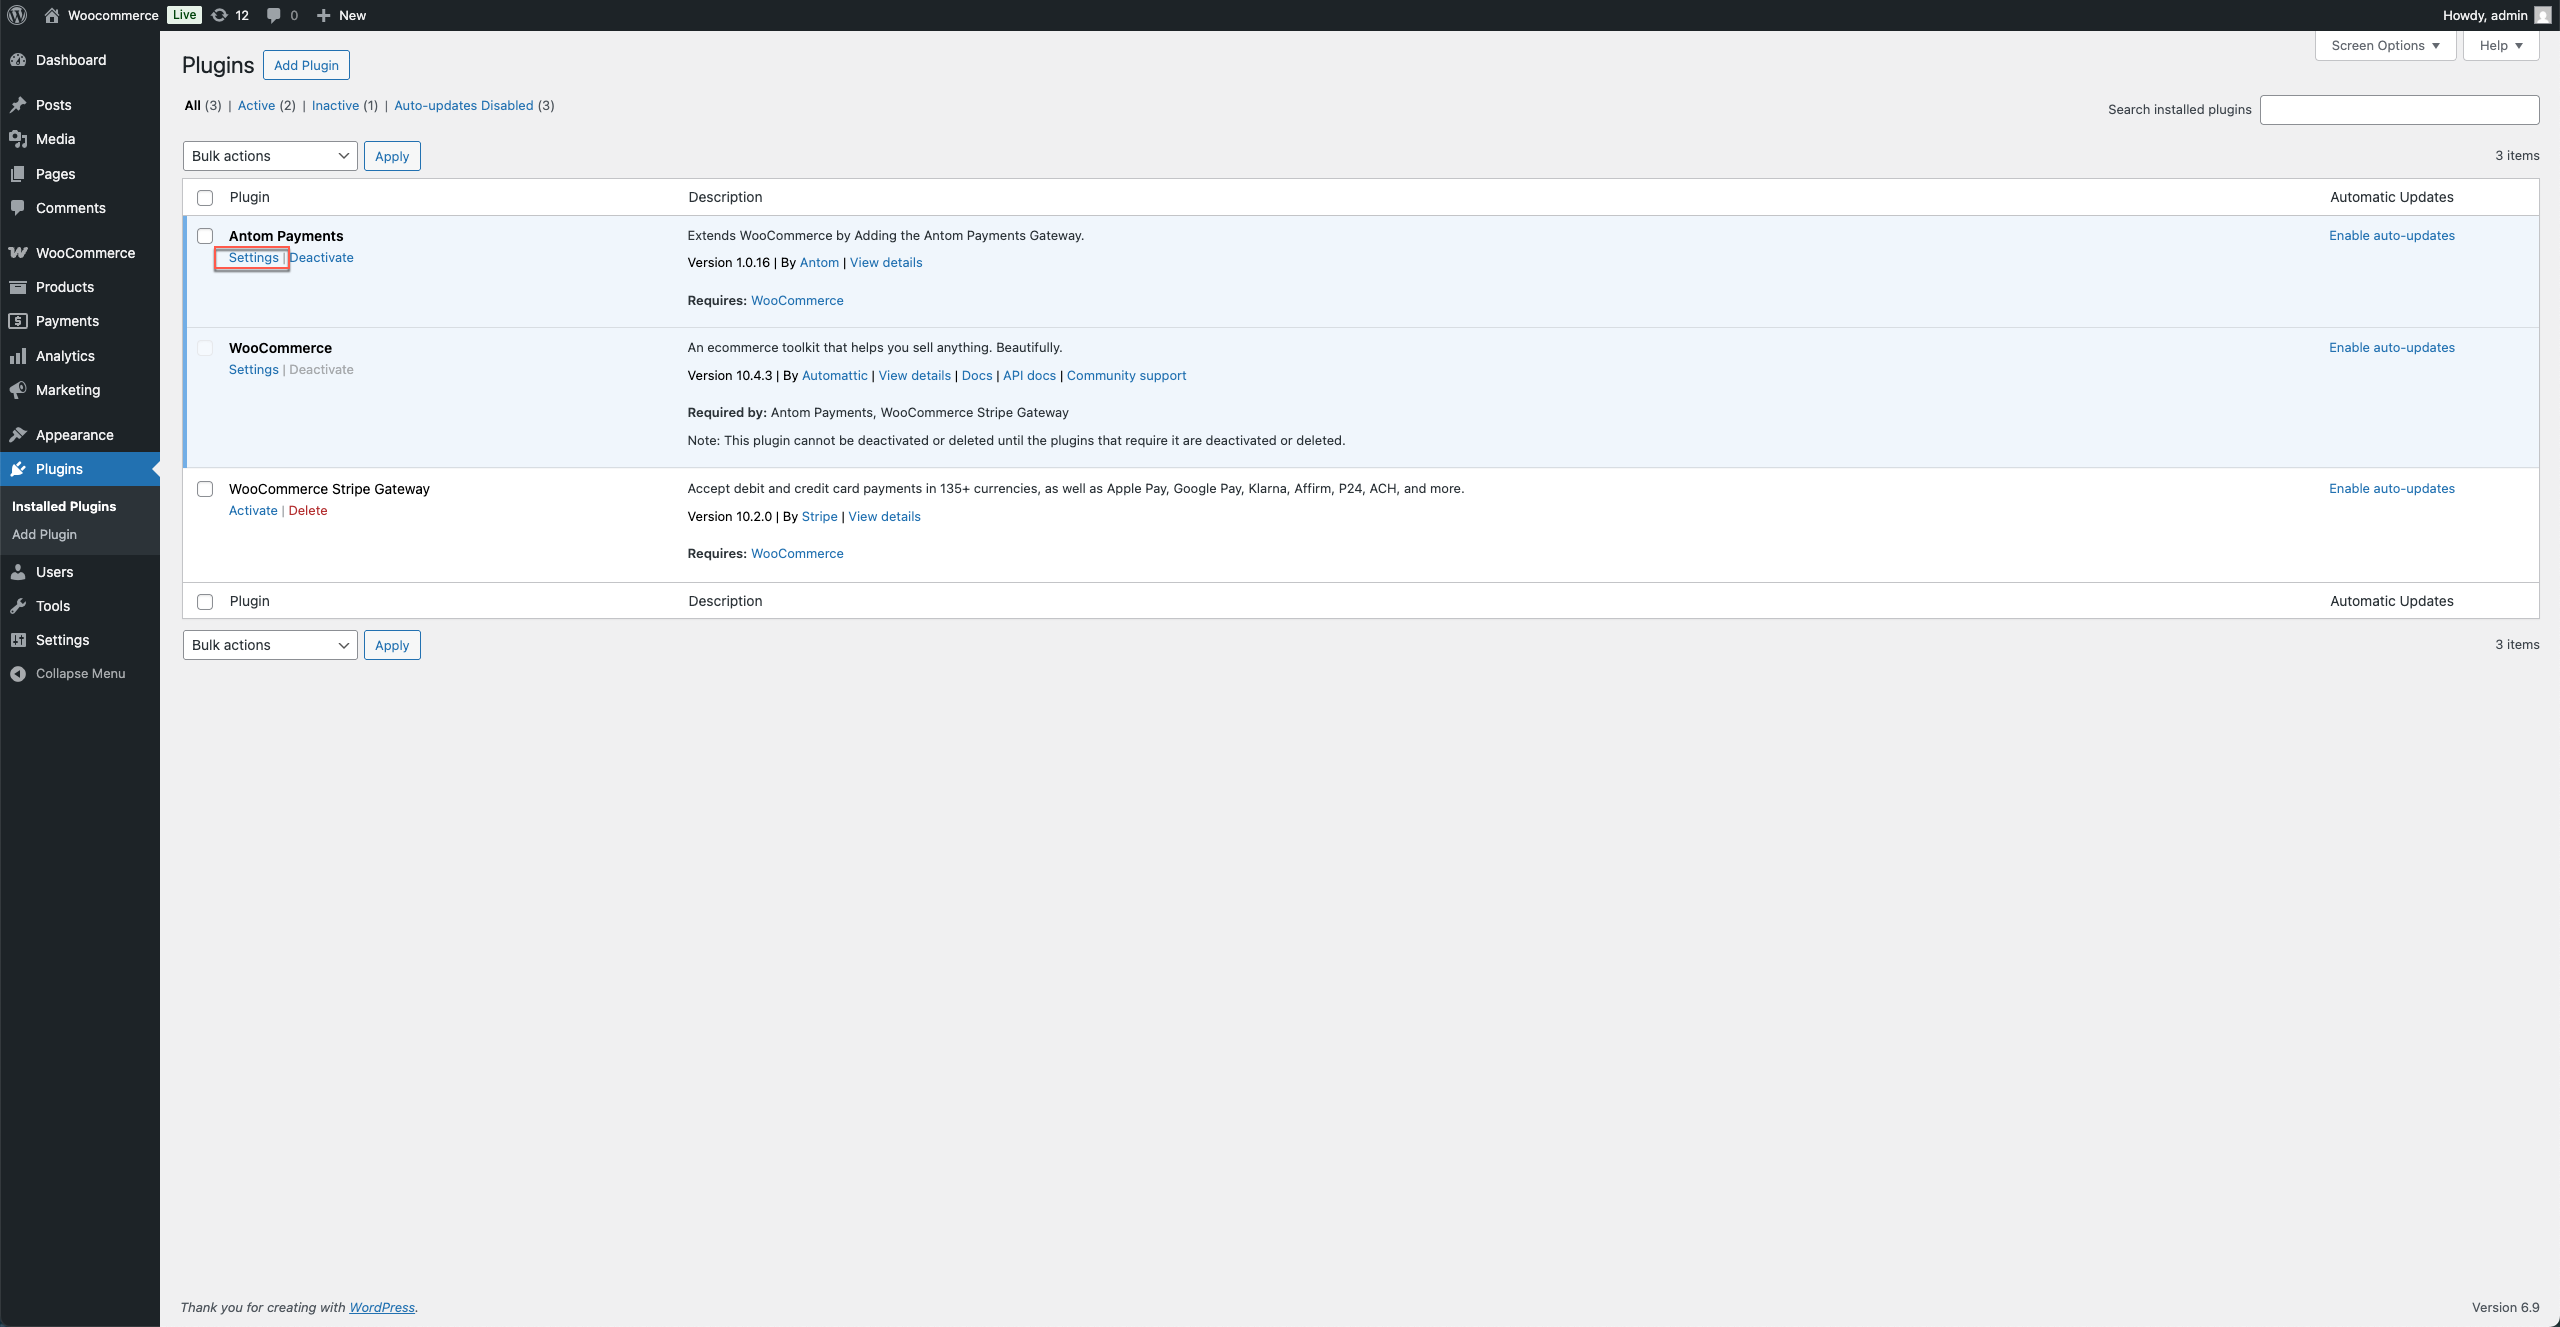The image size is (2560, 1327).
Task: Click the Settings sliders icon in sidebar
Action: click(x=18, y=640)
